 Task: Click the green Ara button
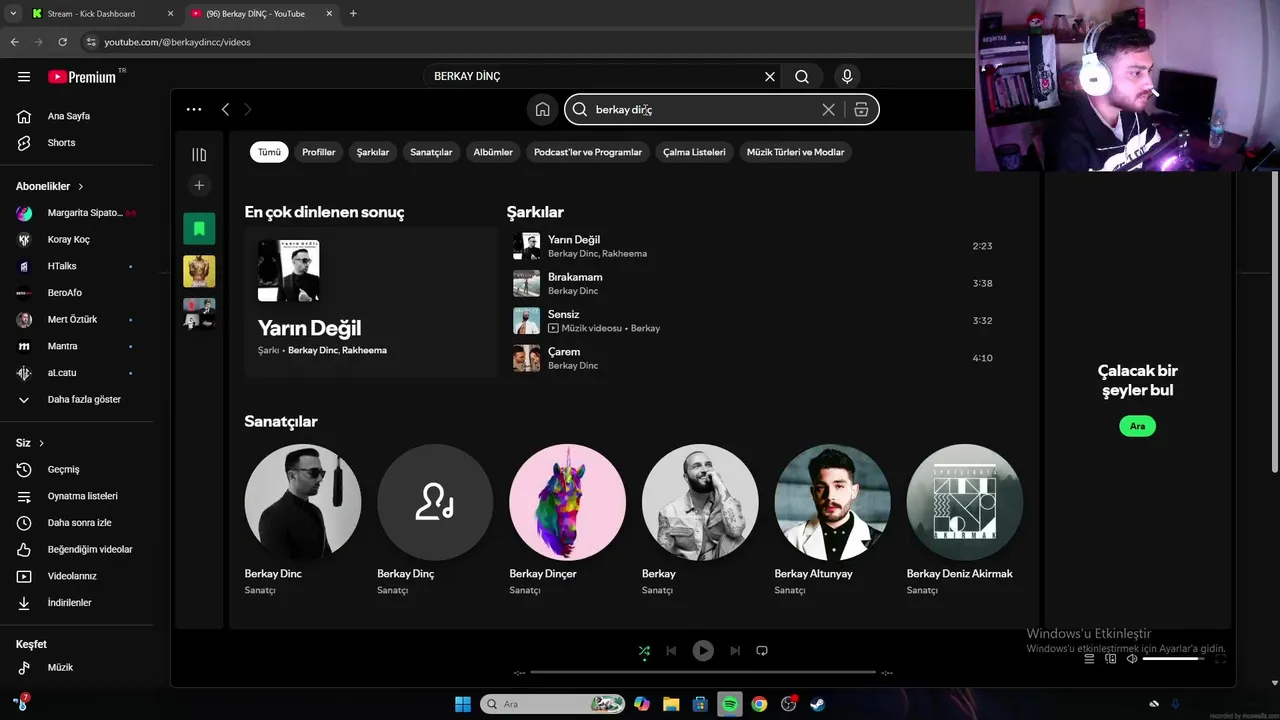point(1137,426)
